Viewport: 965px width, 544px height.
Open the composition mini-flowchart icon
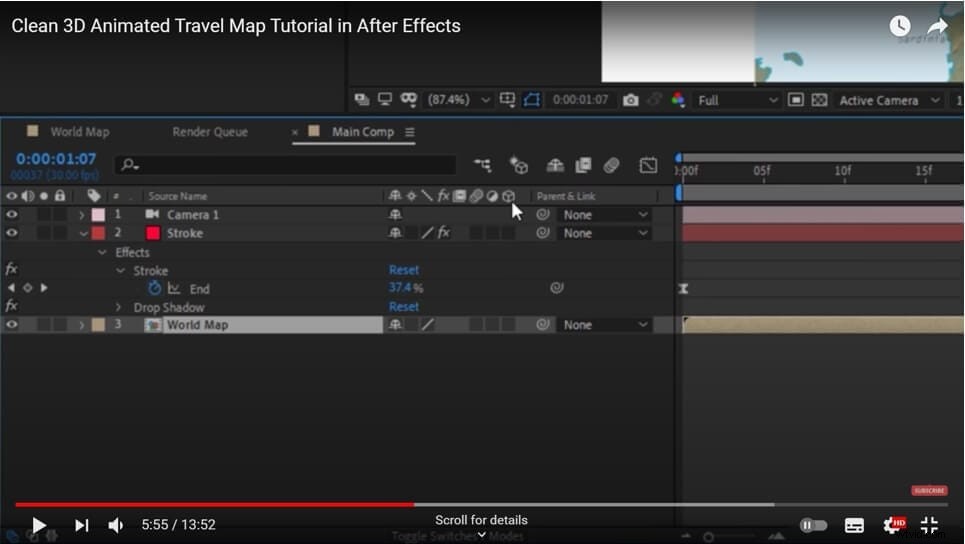(x=482, y=165)
